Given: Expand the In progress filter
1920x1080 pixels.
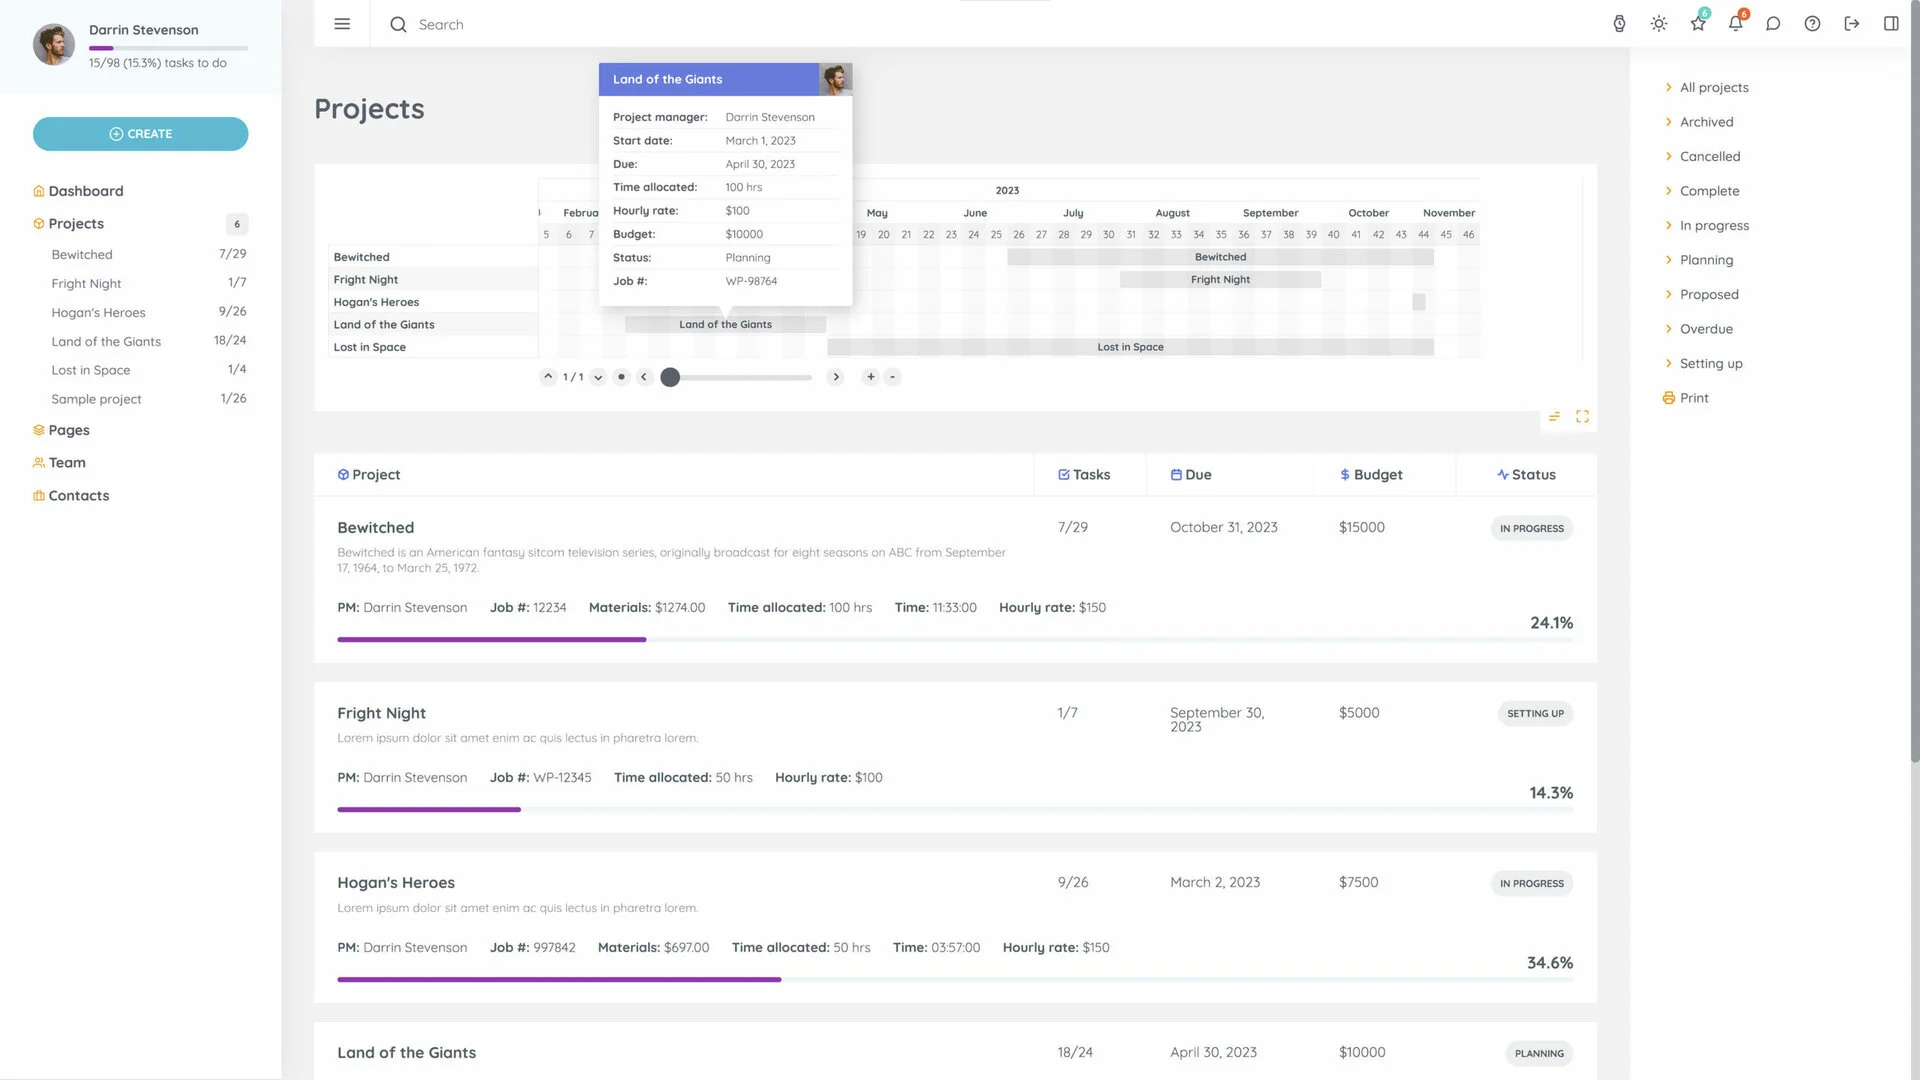Looking at the screenshot, I should (1713, 226).
